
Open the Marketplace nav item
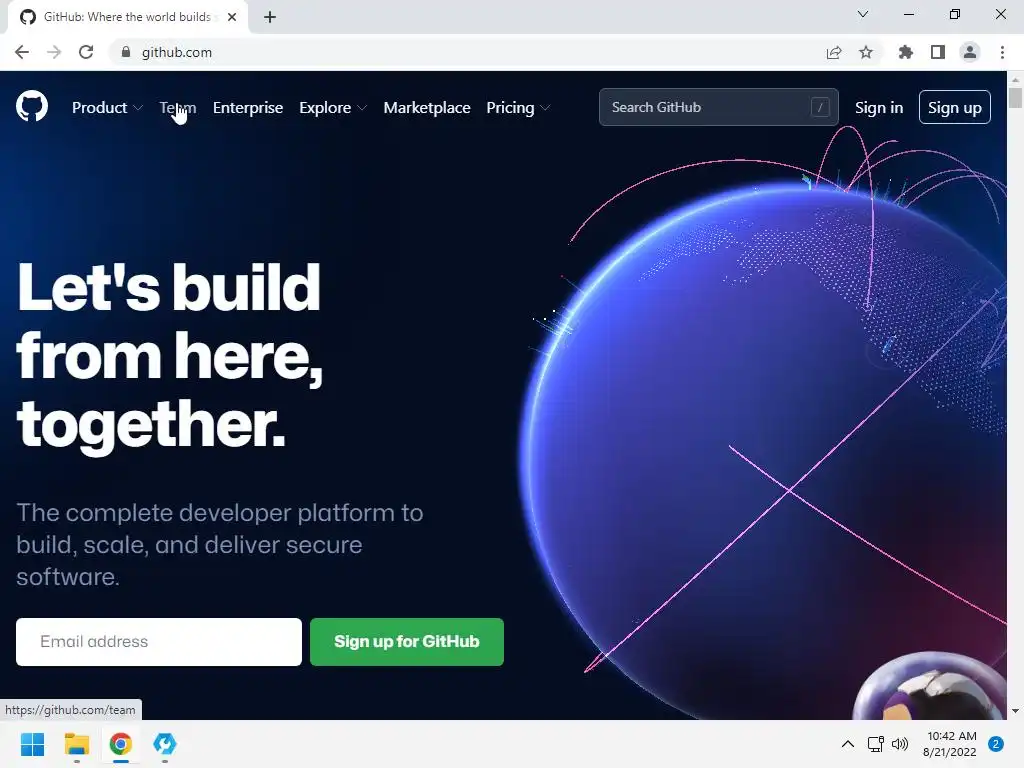click(x=426, y=108)
